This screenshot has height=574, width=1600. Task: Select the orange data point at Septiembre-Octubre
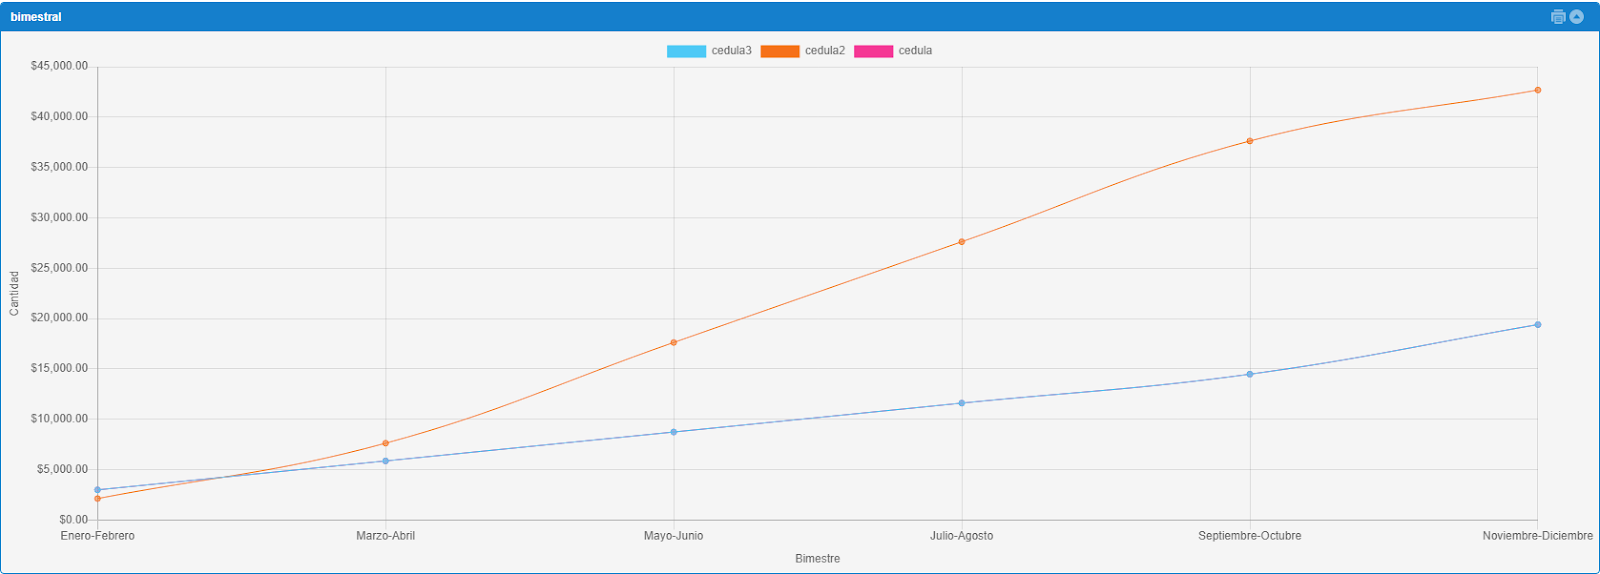1250,141
